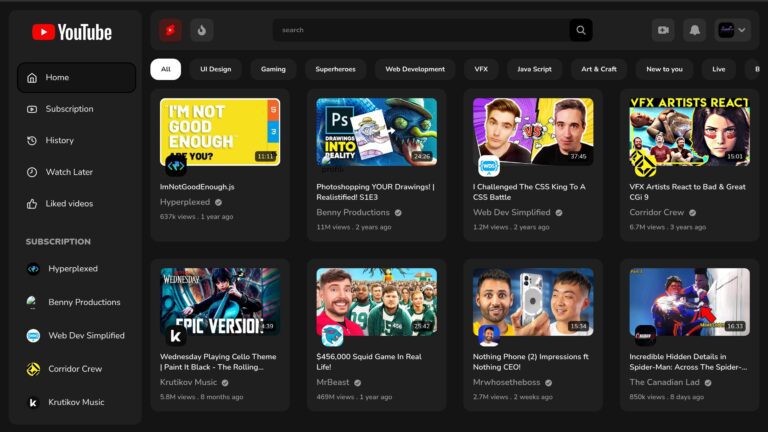Open I'm Not Good Enough video thumbnail
The width and height of the screenshot is (768, 432).
[220, 132]
